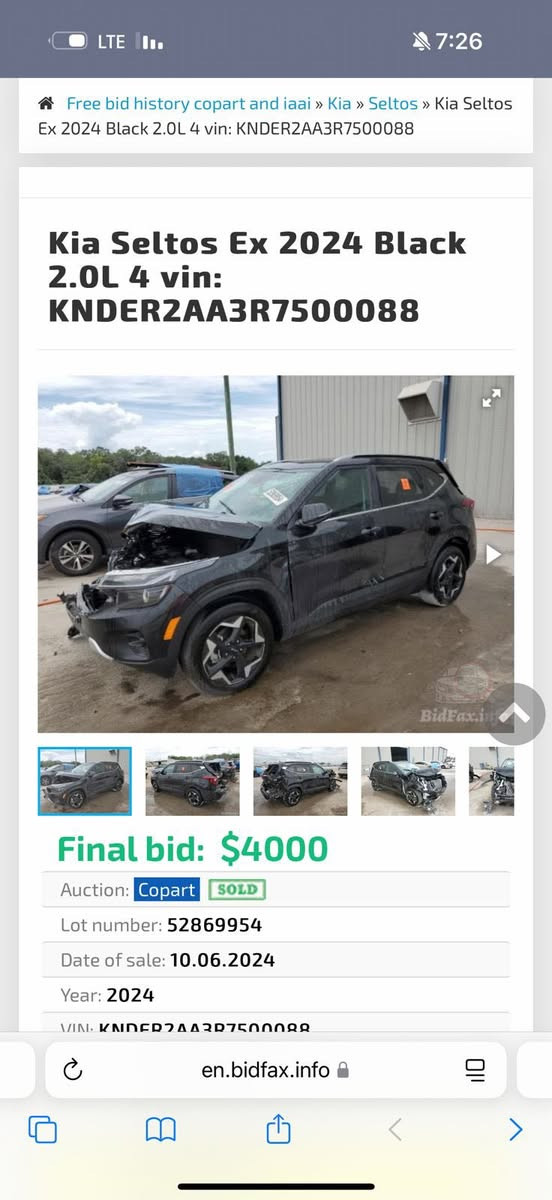
Task: Select the second thumbnail, the rear side view
Action: [192, 781]
